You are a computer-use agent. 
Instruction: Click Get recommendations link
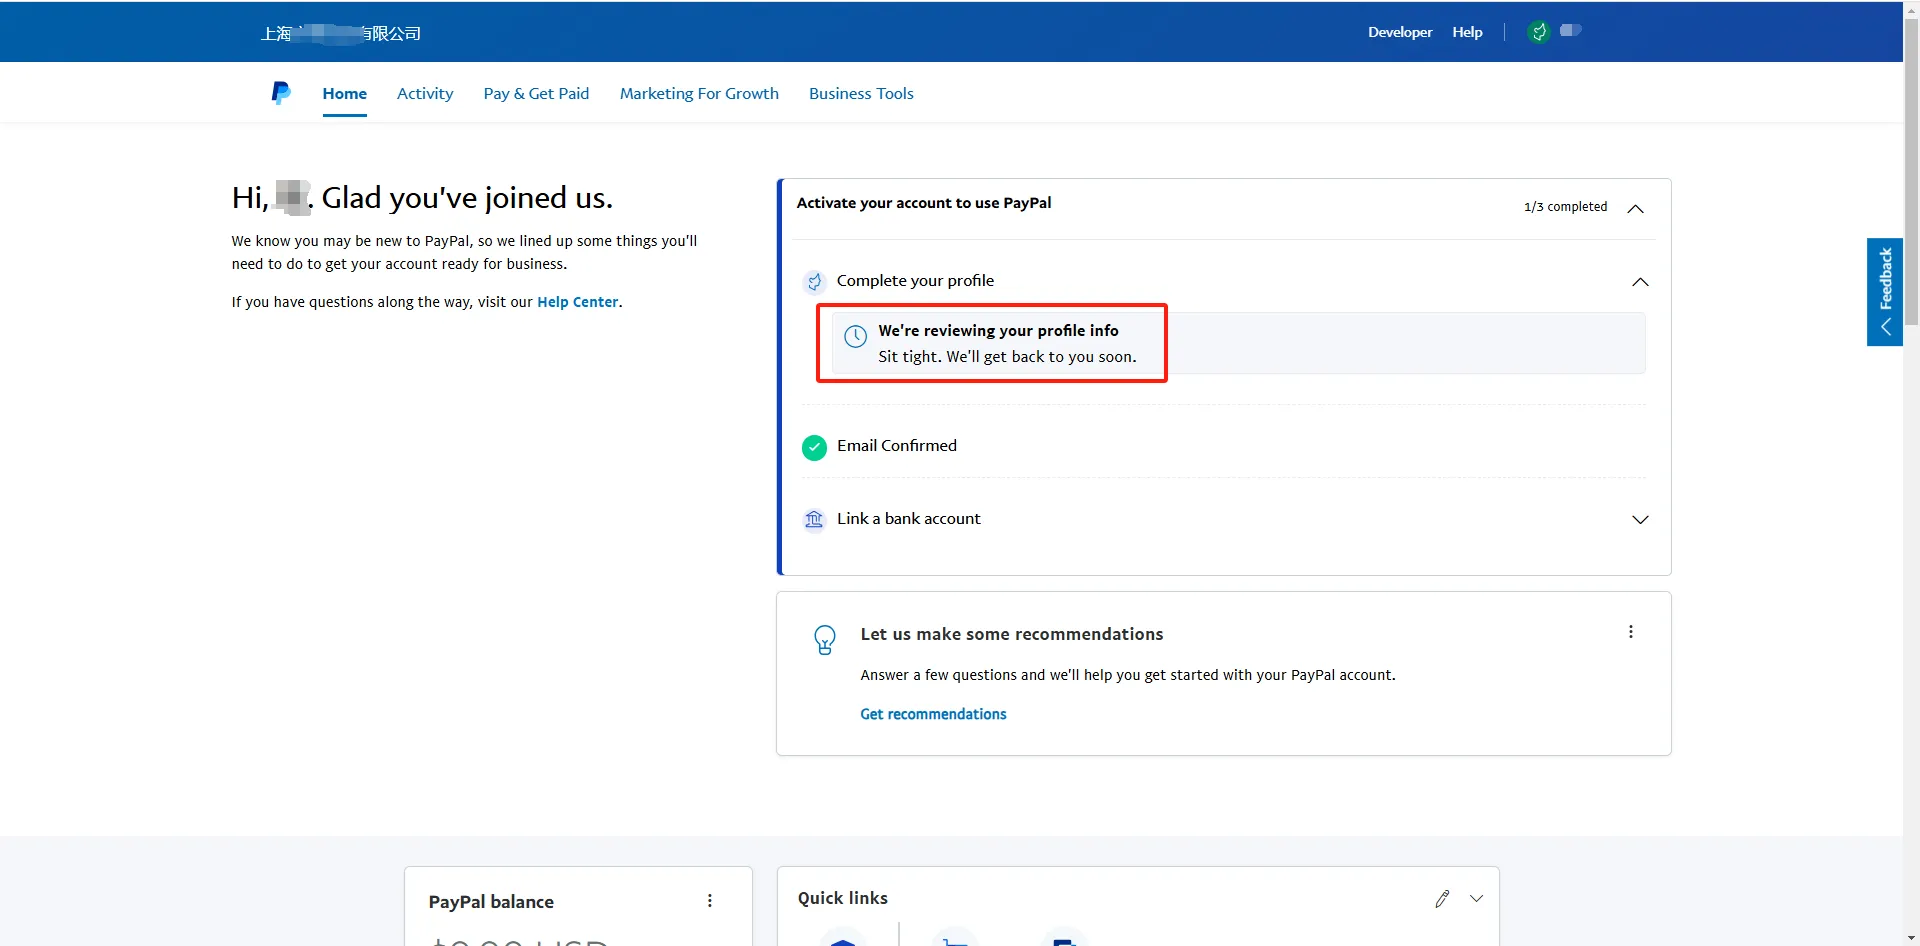(x=933, y=714)
